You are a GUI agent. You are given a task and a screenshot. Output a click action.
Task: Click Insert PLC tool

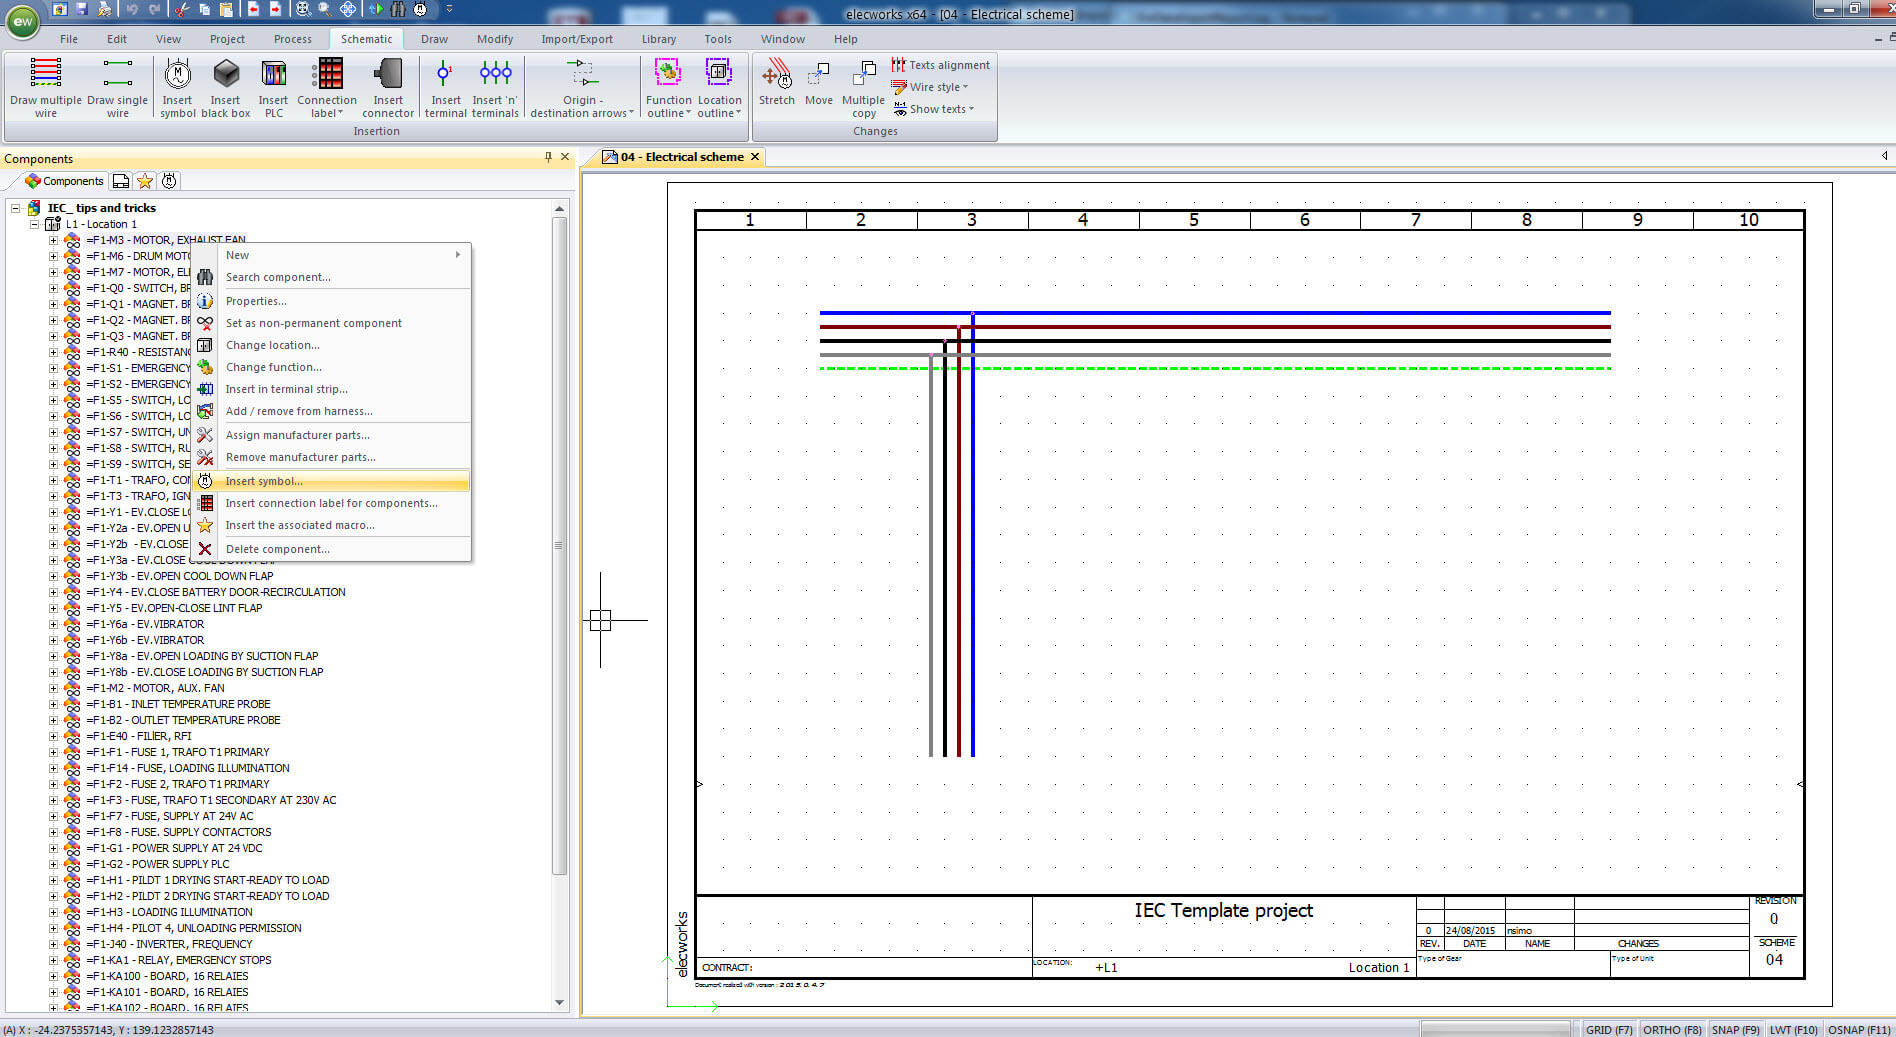273,88
